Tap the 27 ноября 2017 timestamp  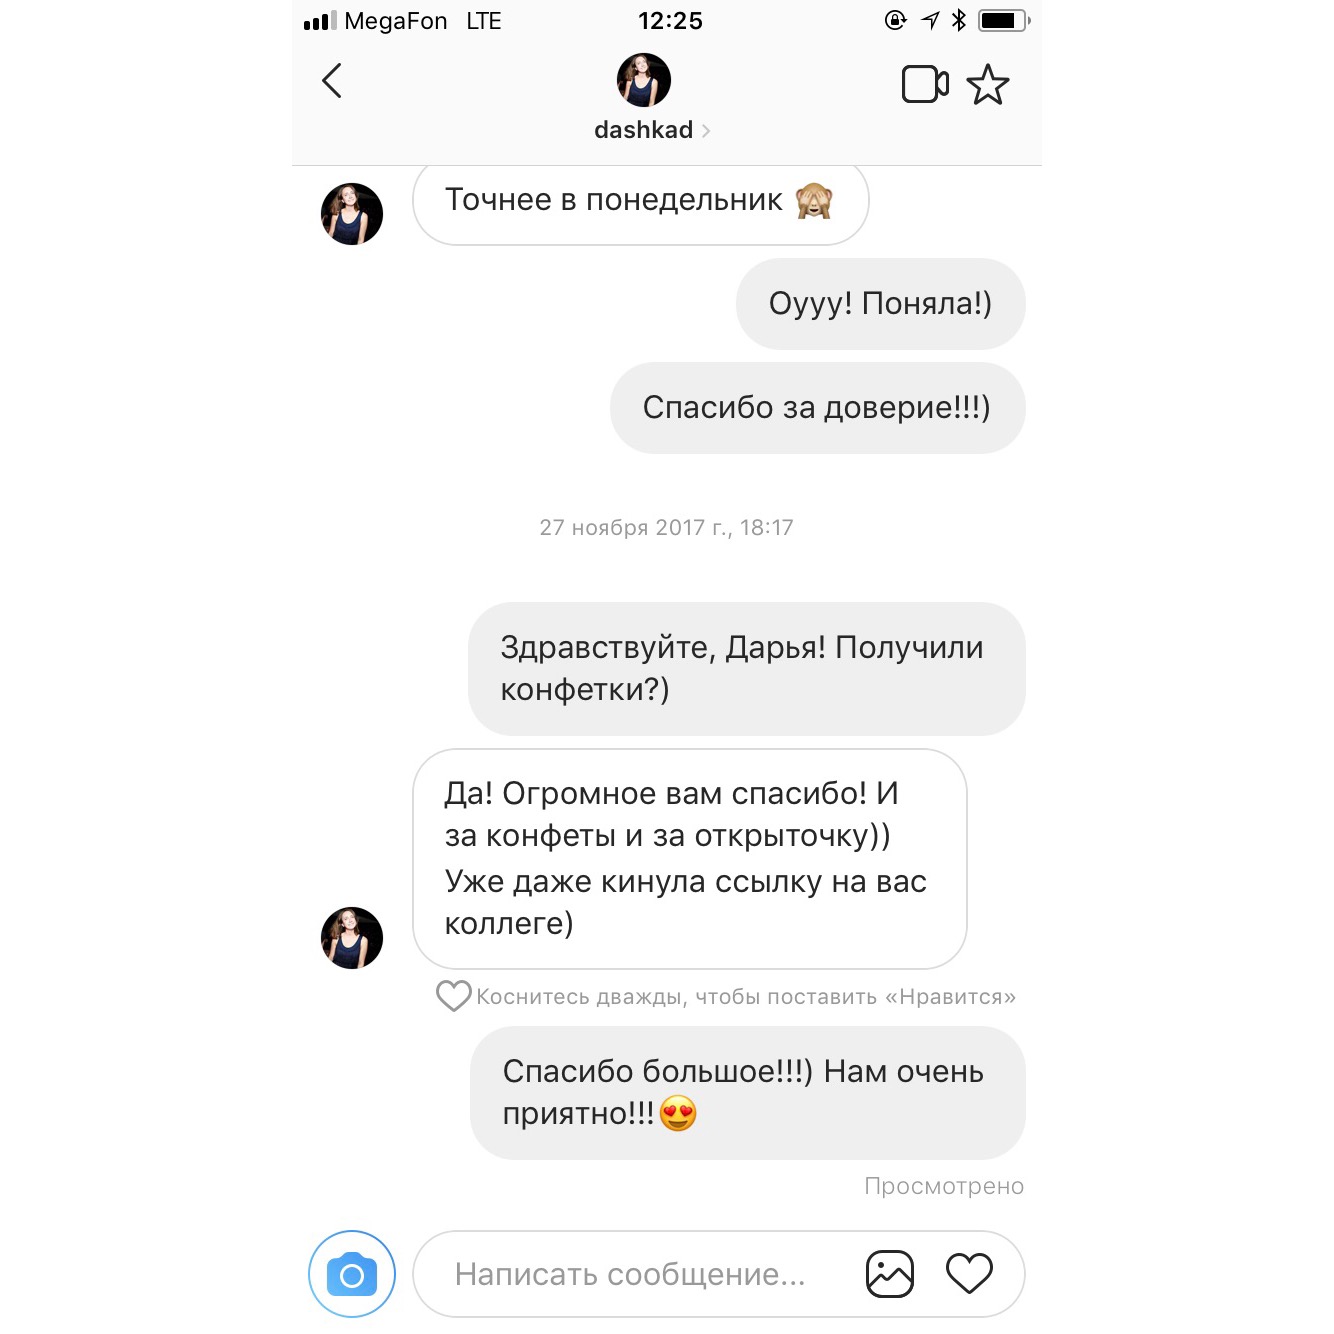(x=666, y=528)
